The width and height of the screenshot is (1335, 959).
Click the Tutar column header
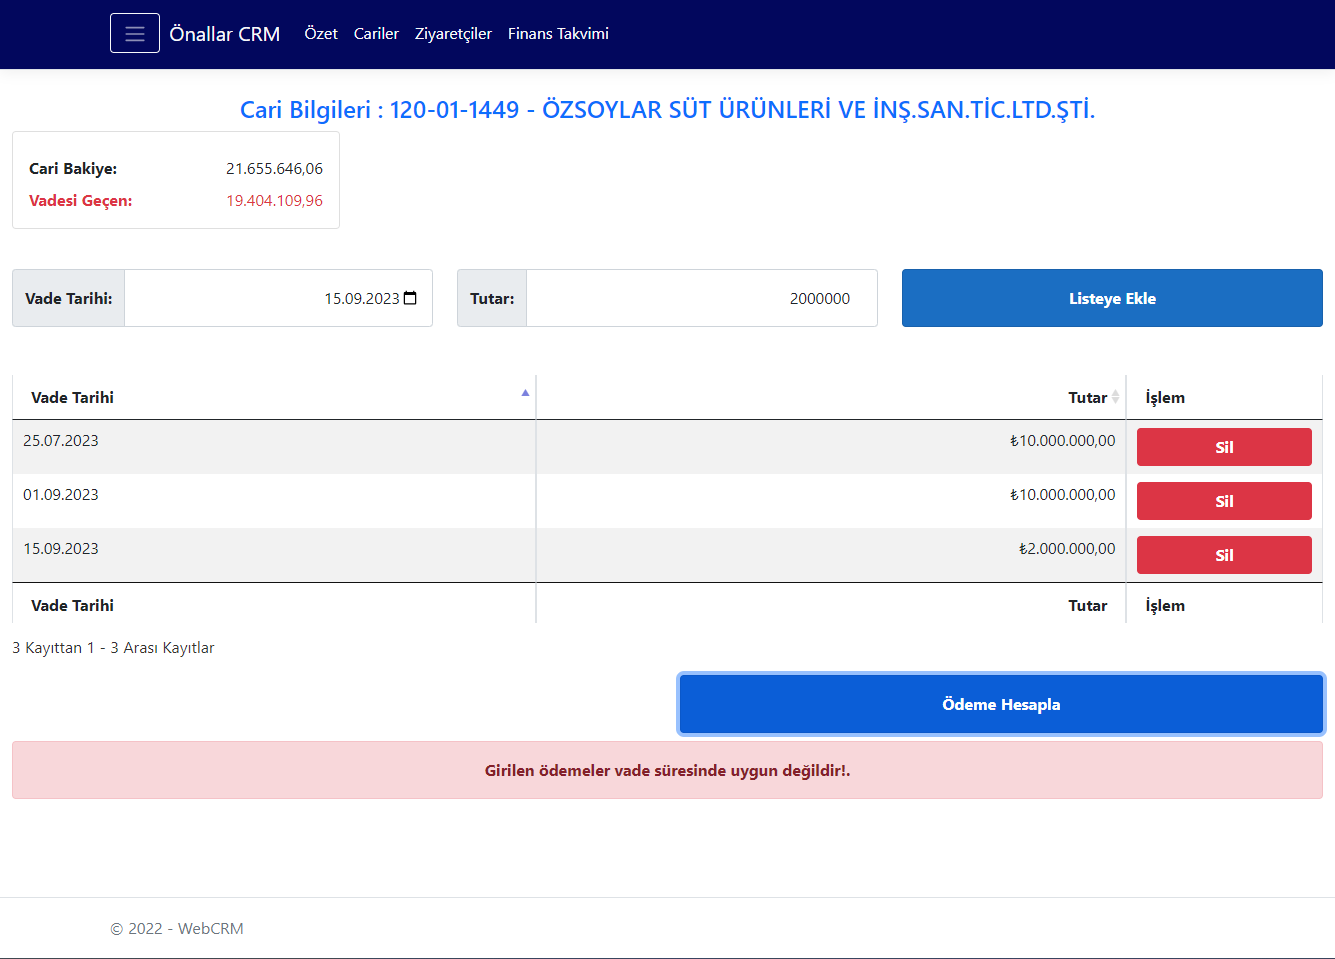coord(831,397)
